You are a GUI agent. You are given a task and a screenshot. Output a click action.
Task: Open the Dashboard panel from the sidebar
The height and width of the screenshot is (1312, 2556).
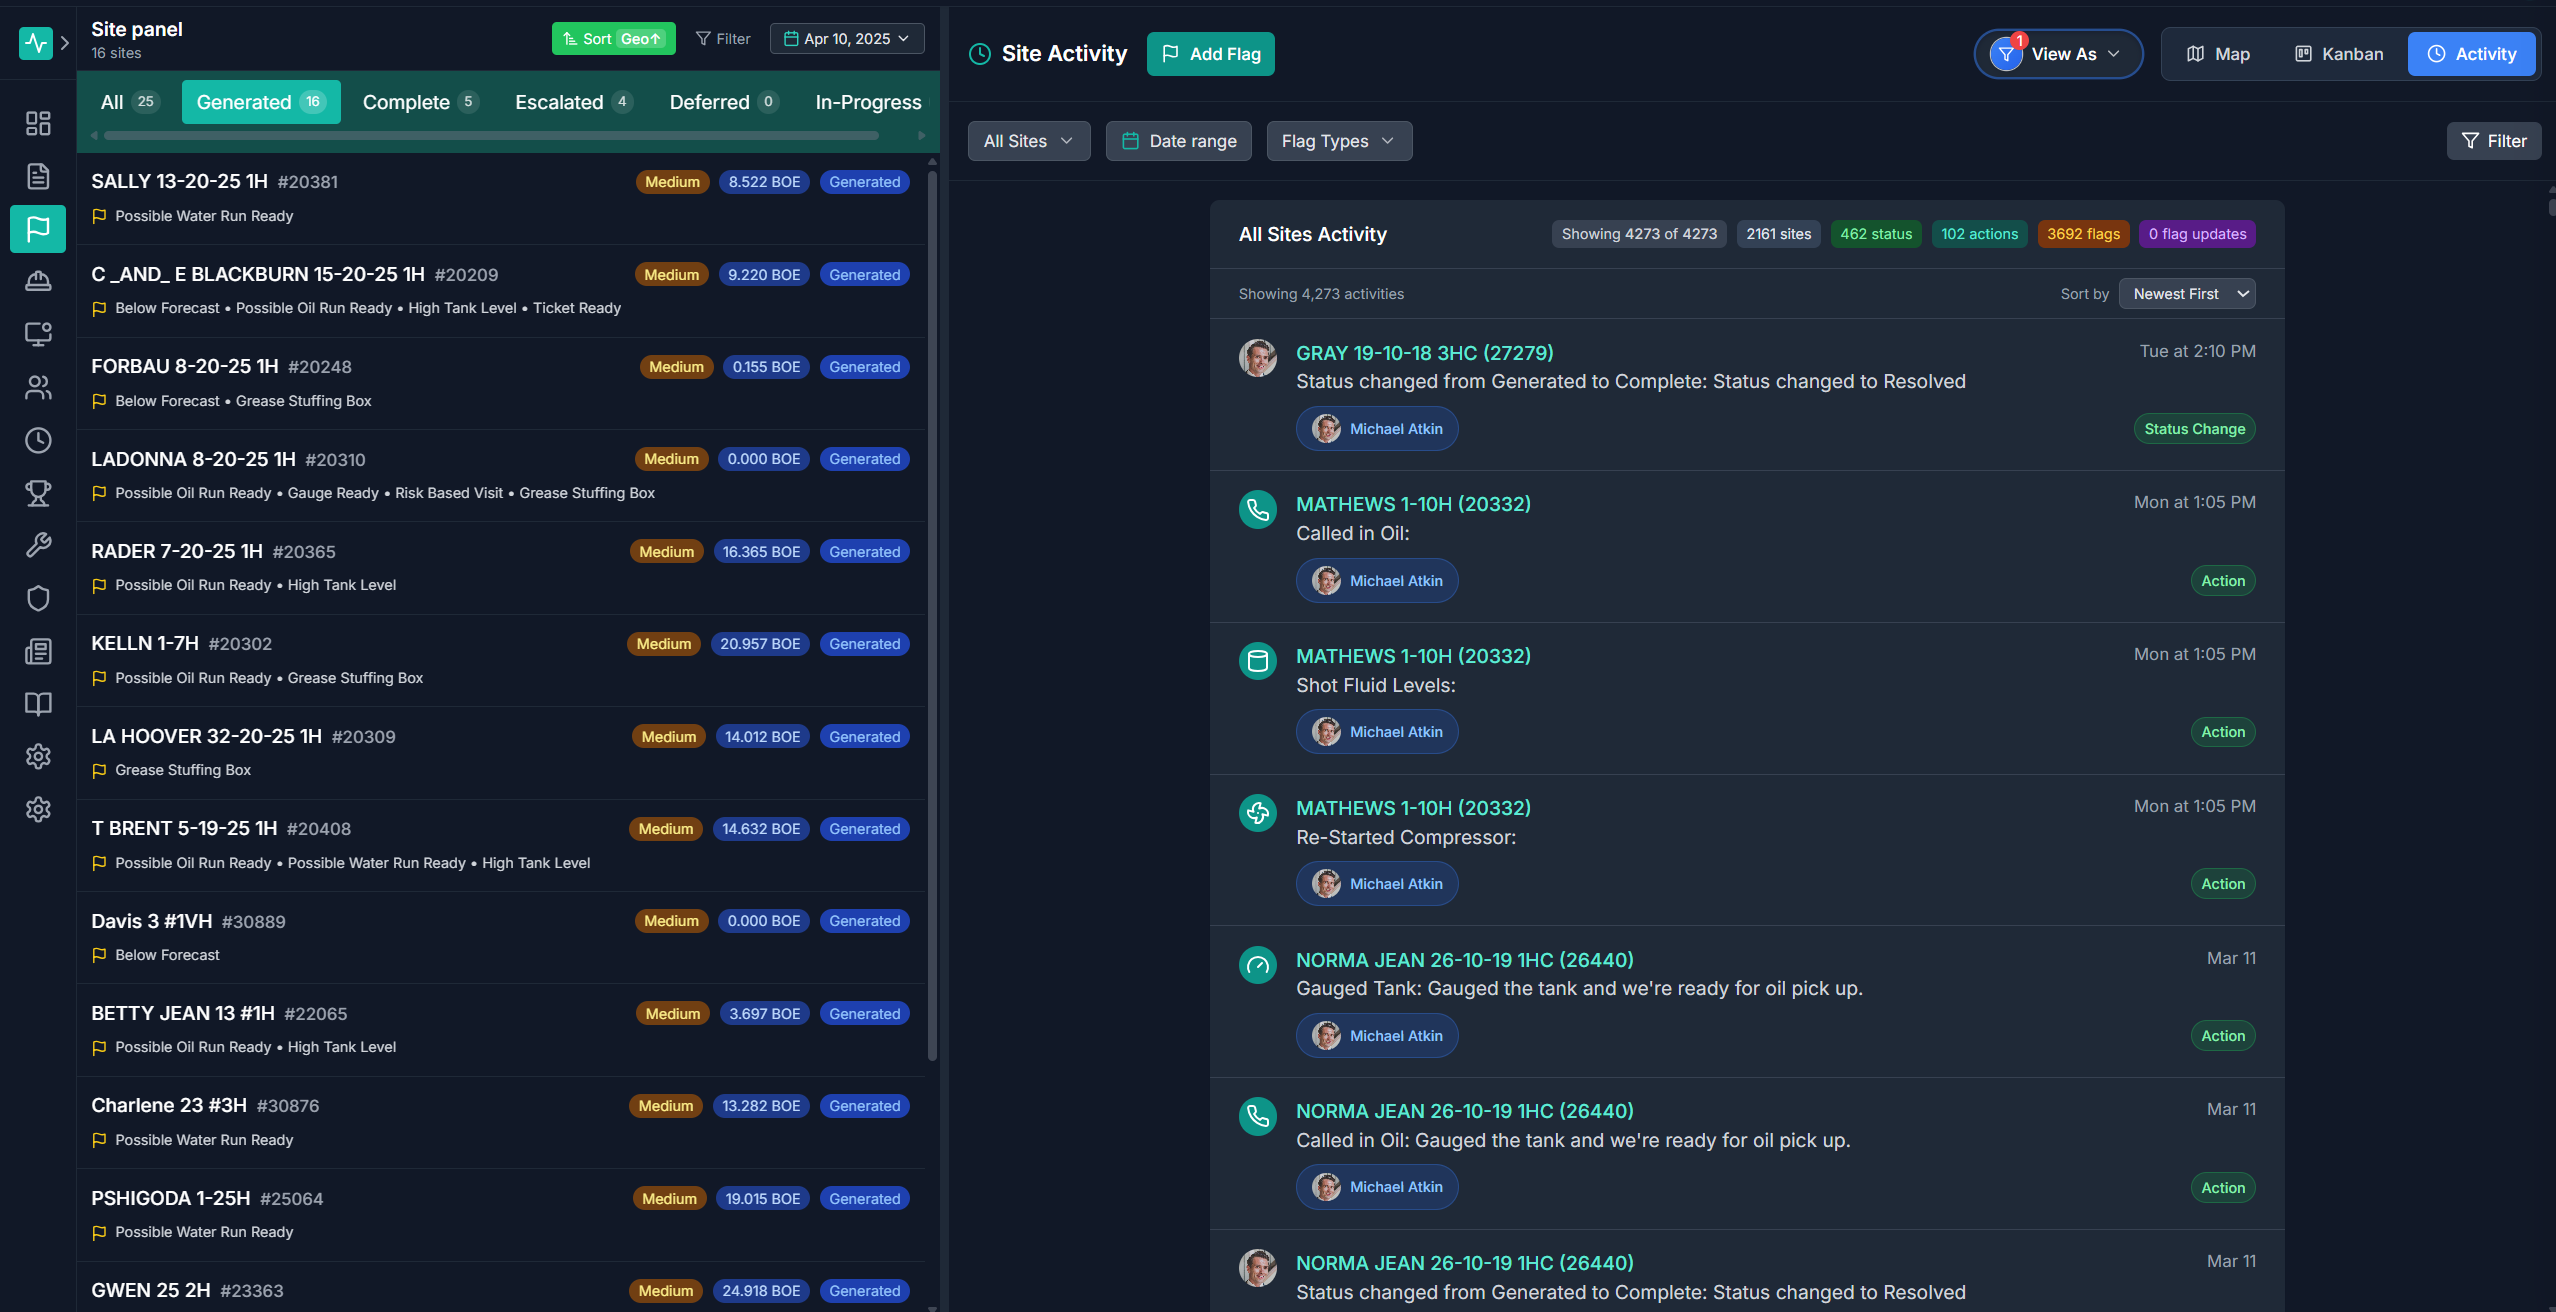[x=38, y=124]
